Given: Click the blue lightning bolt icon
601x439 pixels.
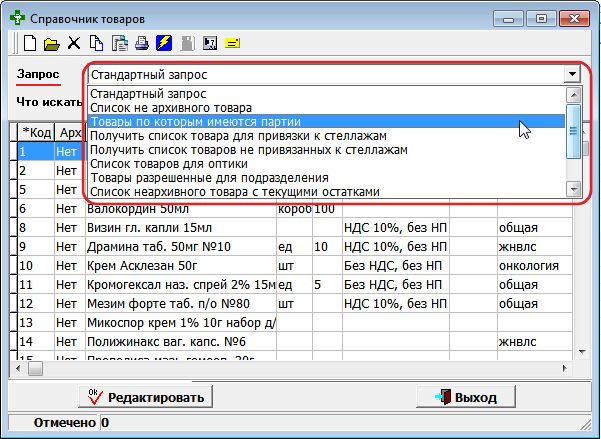Looking at the screenshot, I should click(164, 43).
